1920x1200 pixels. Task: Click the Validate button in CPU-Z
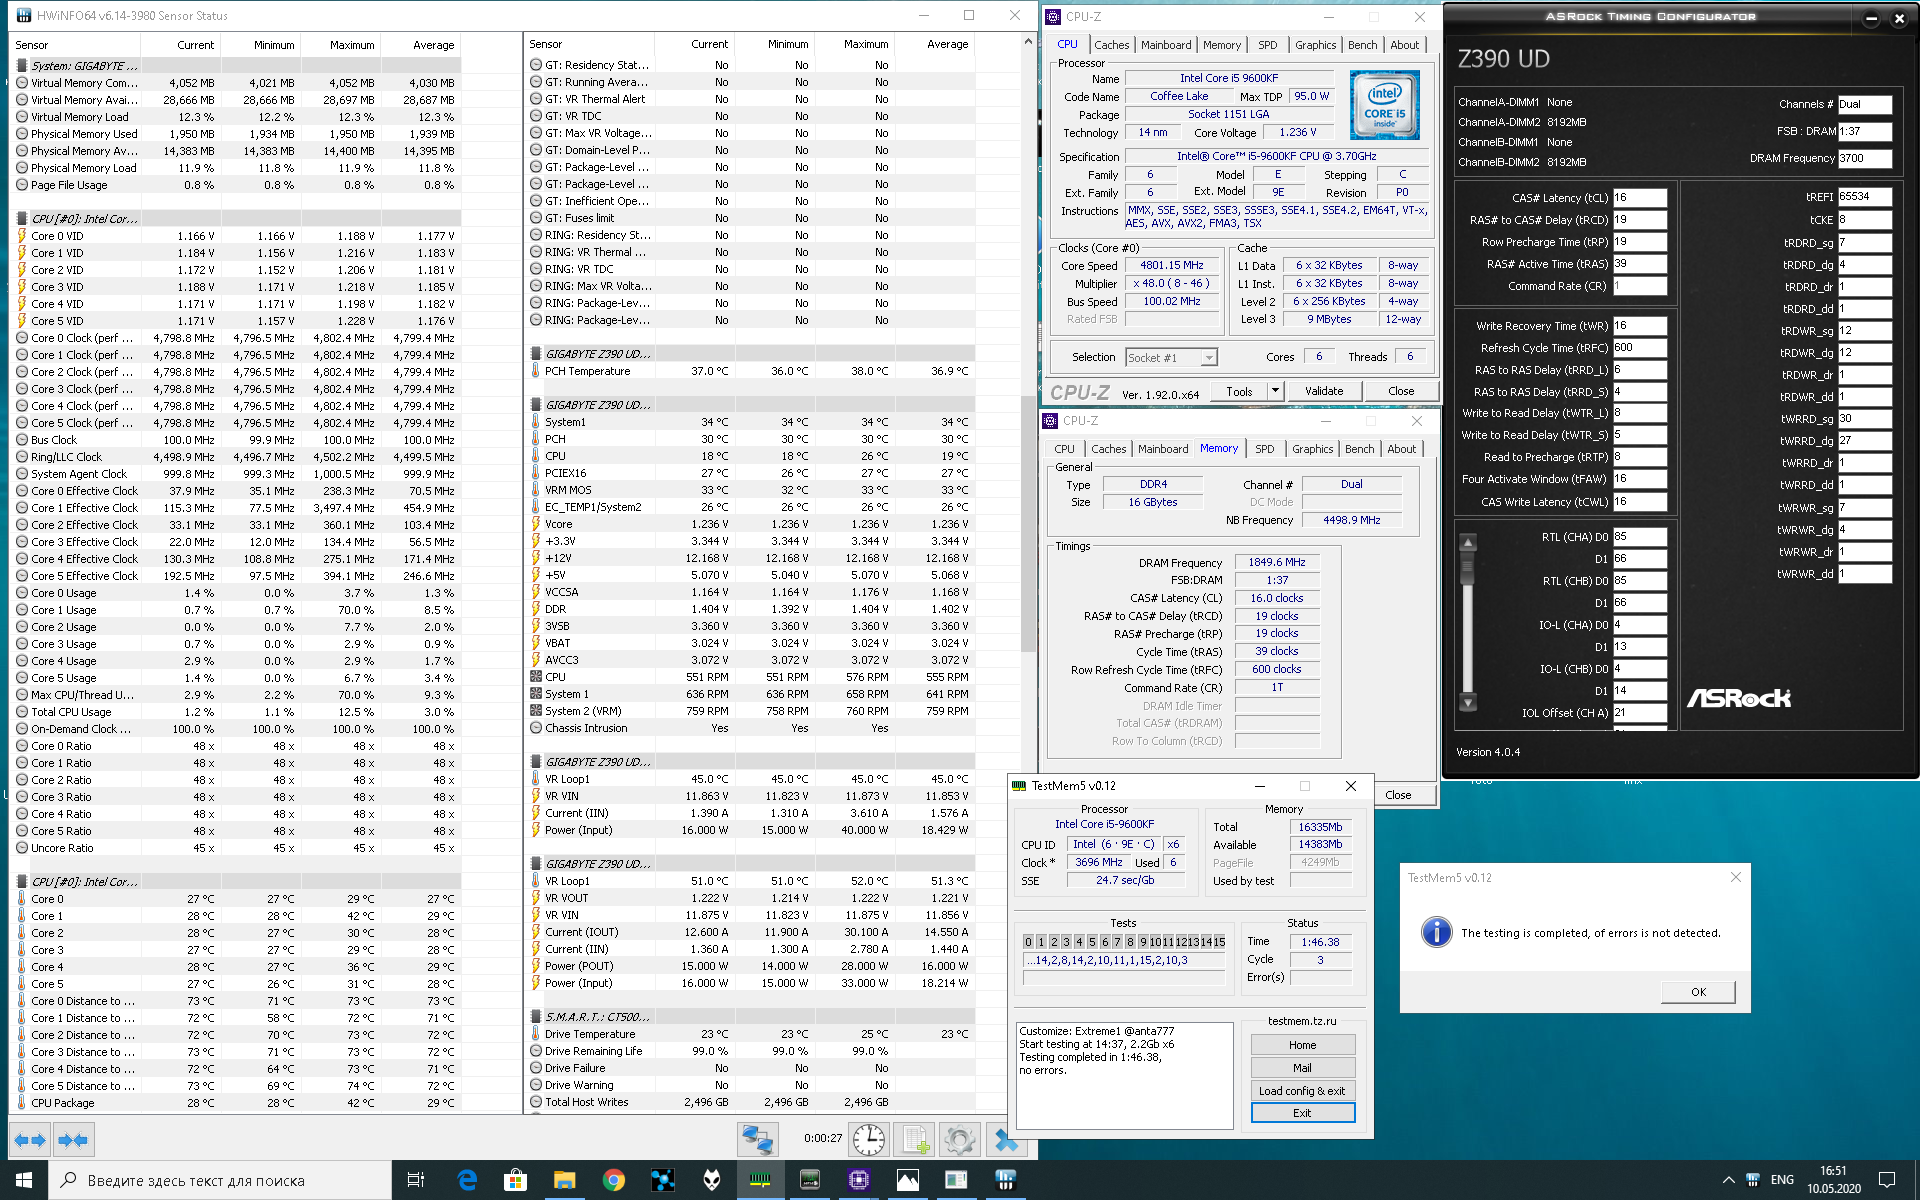point(1323,391)
